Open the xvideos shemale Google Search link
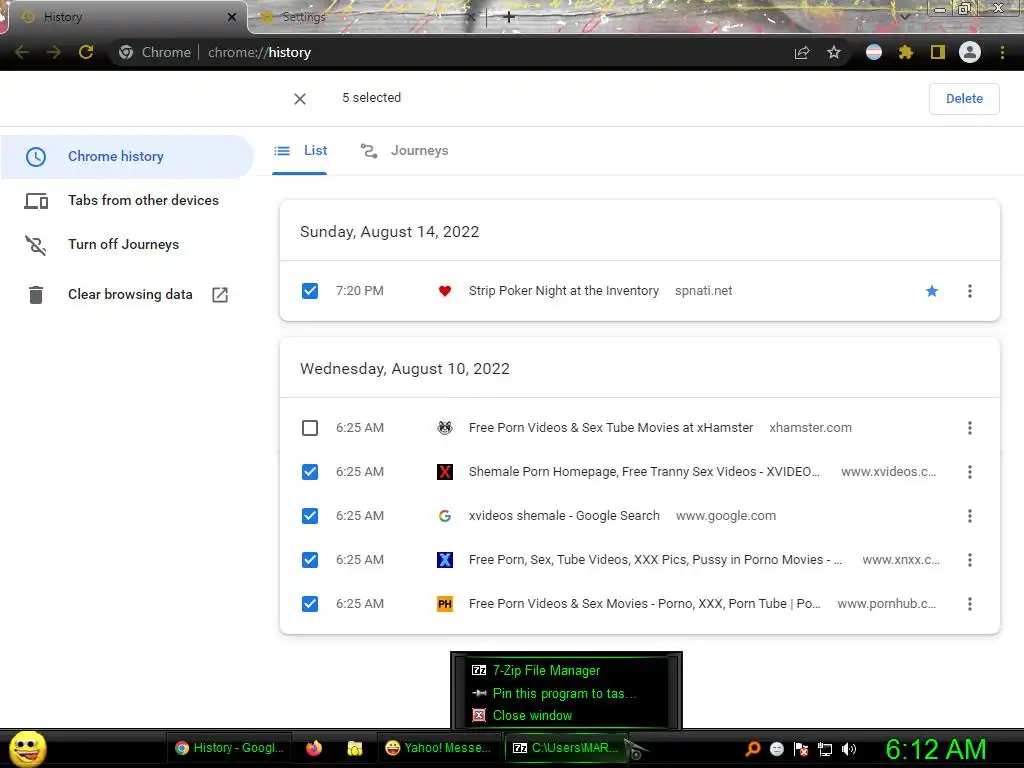The image size is (1024, 768). (564, 516)
